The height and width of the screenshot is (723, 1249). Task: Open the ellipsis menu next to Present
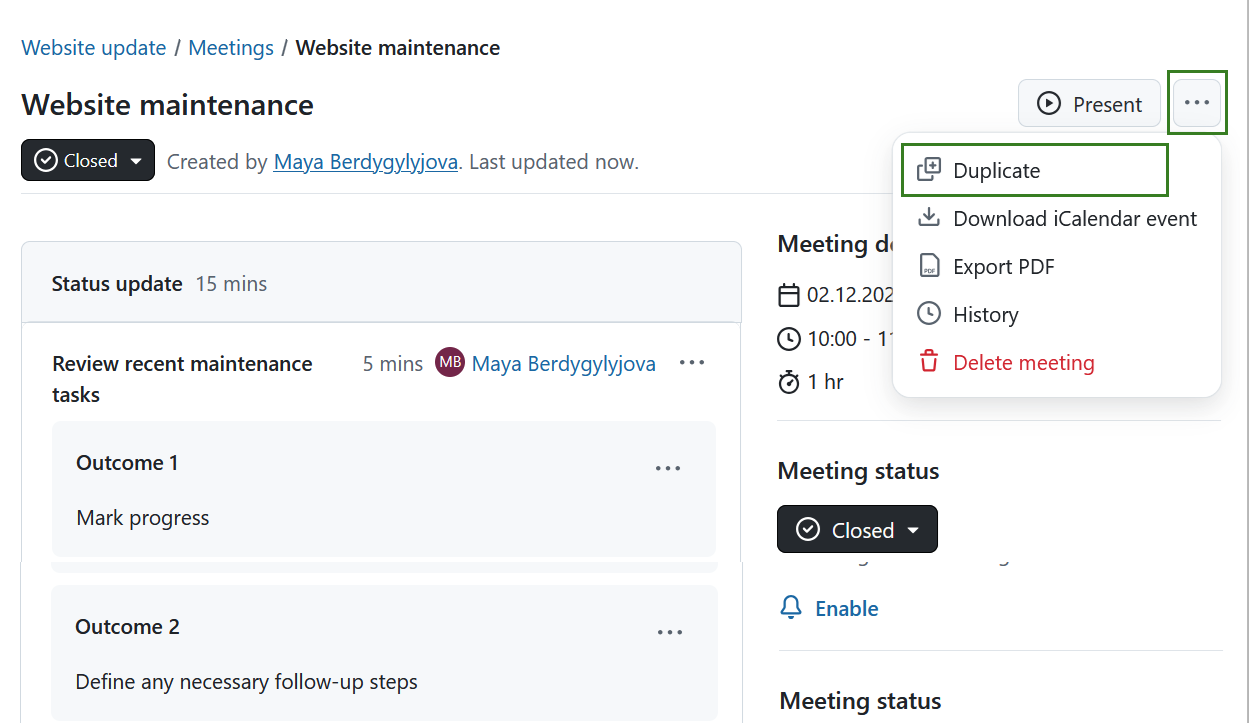click(x=1197, y=102)
